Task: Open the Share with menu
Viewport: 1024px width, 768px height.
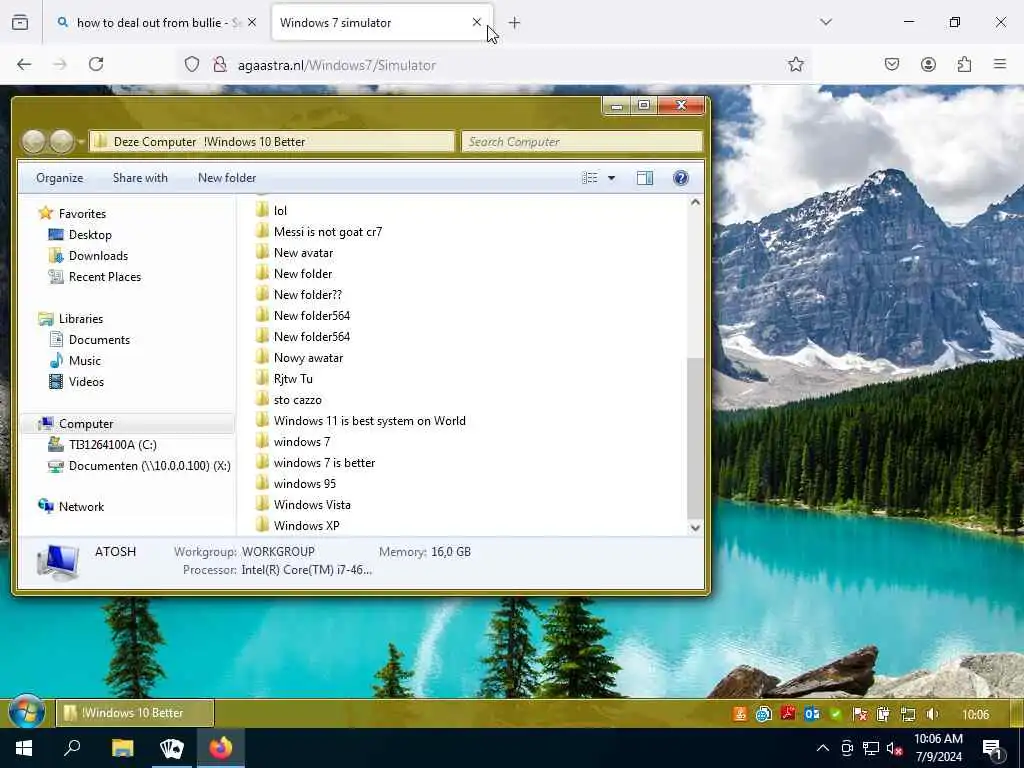Action: pos(140,178)
